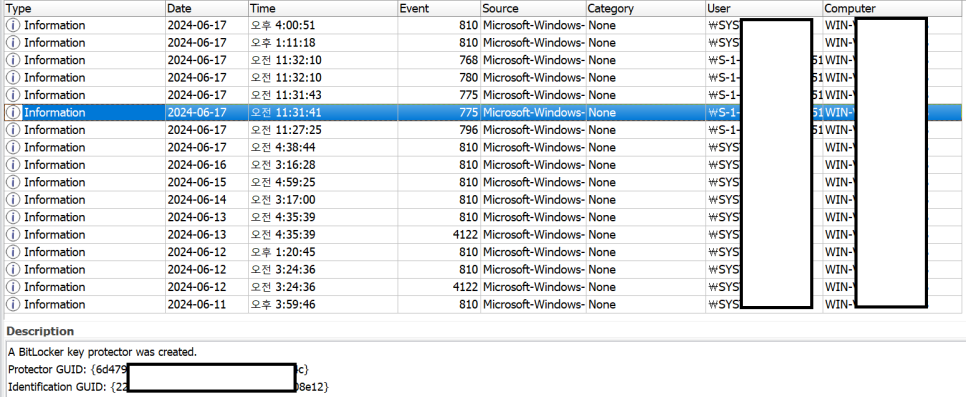Select the info icon beside event 768
Screen dimensions: 966x397
[x=12, y=60]
